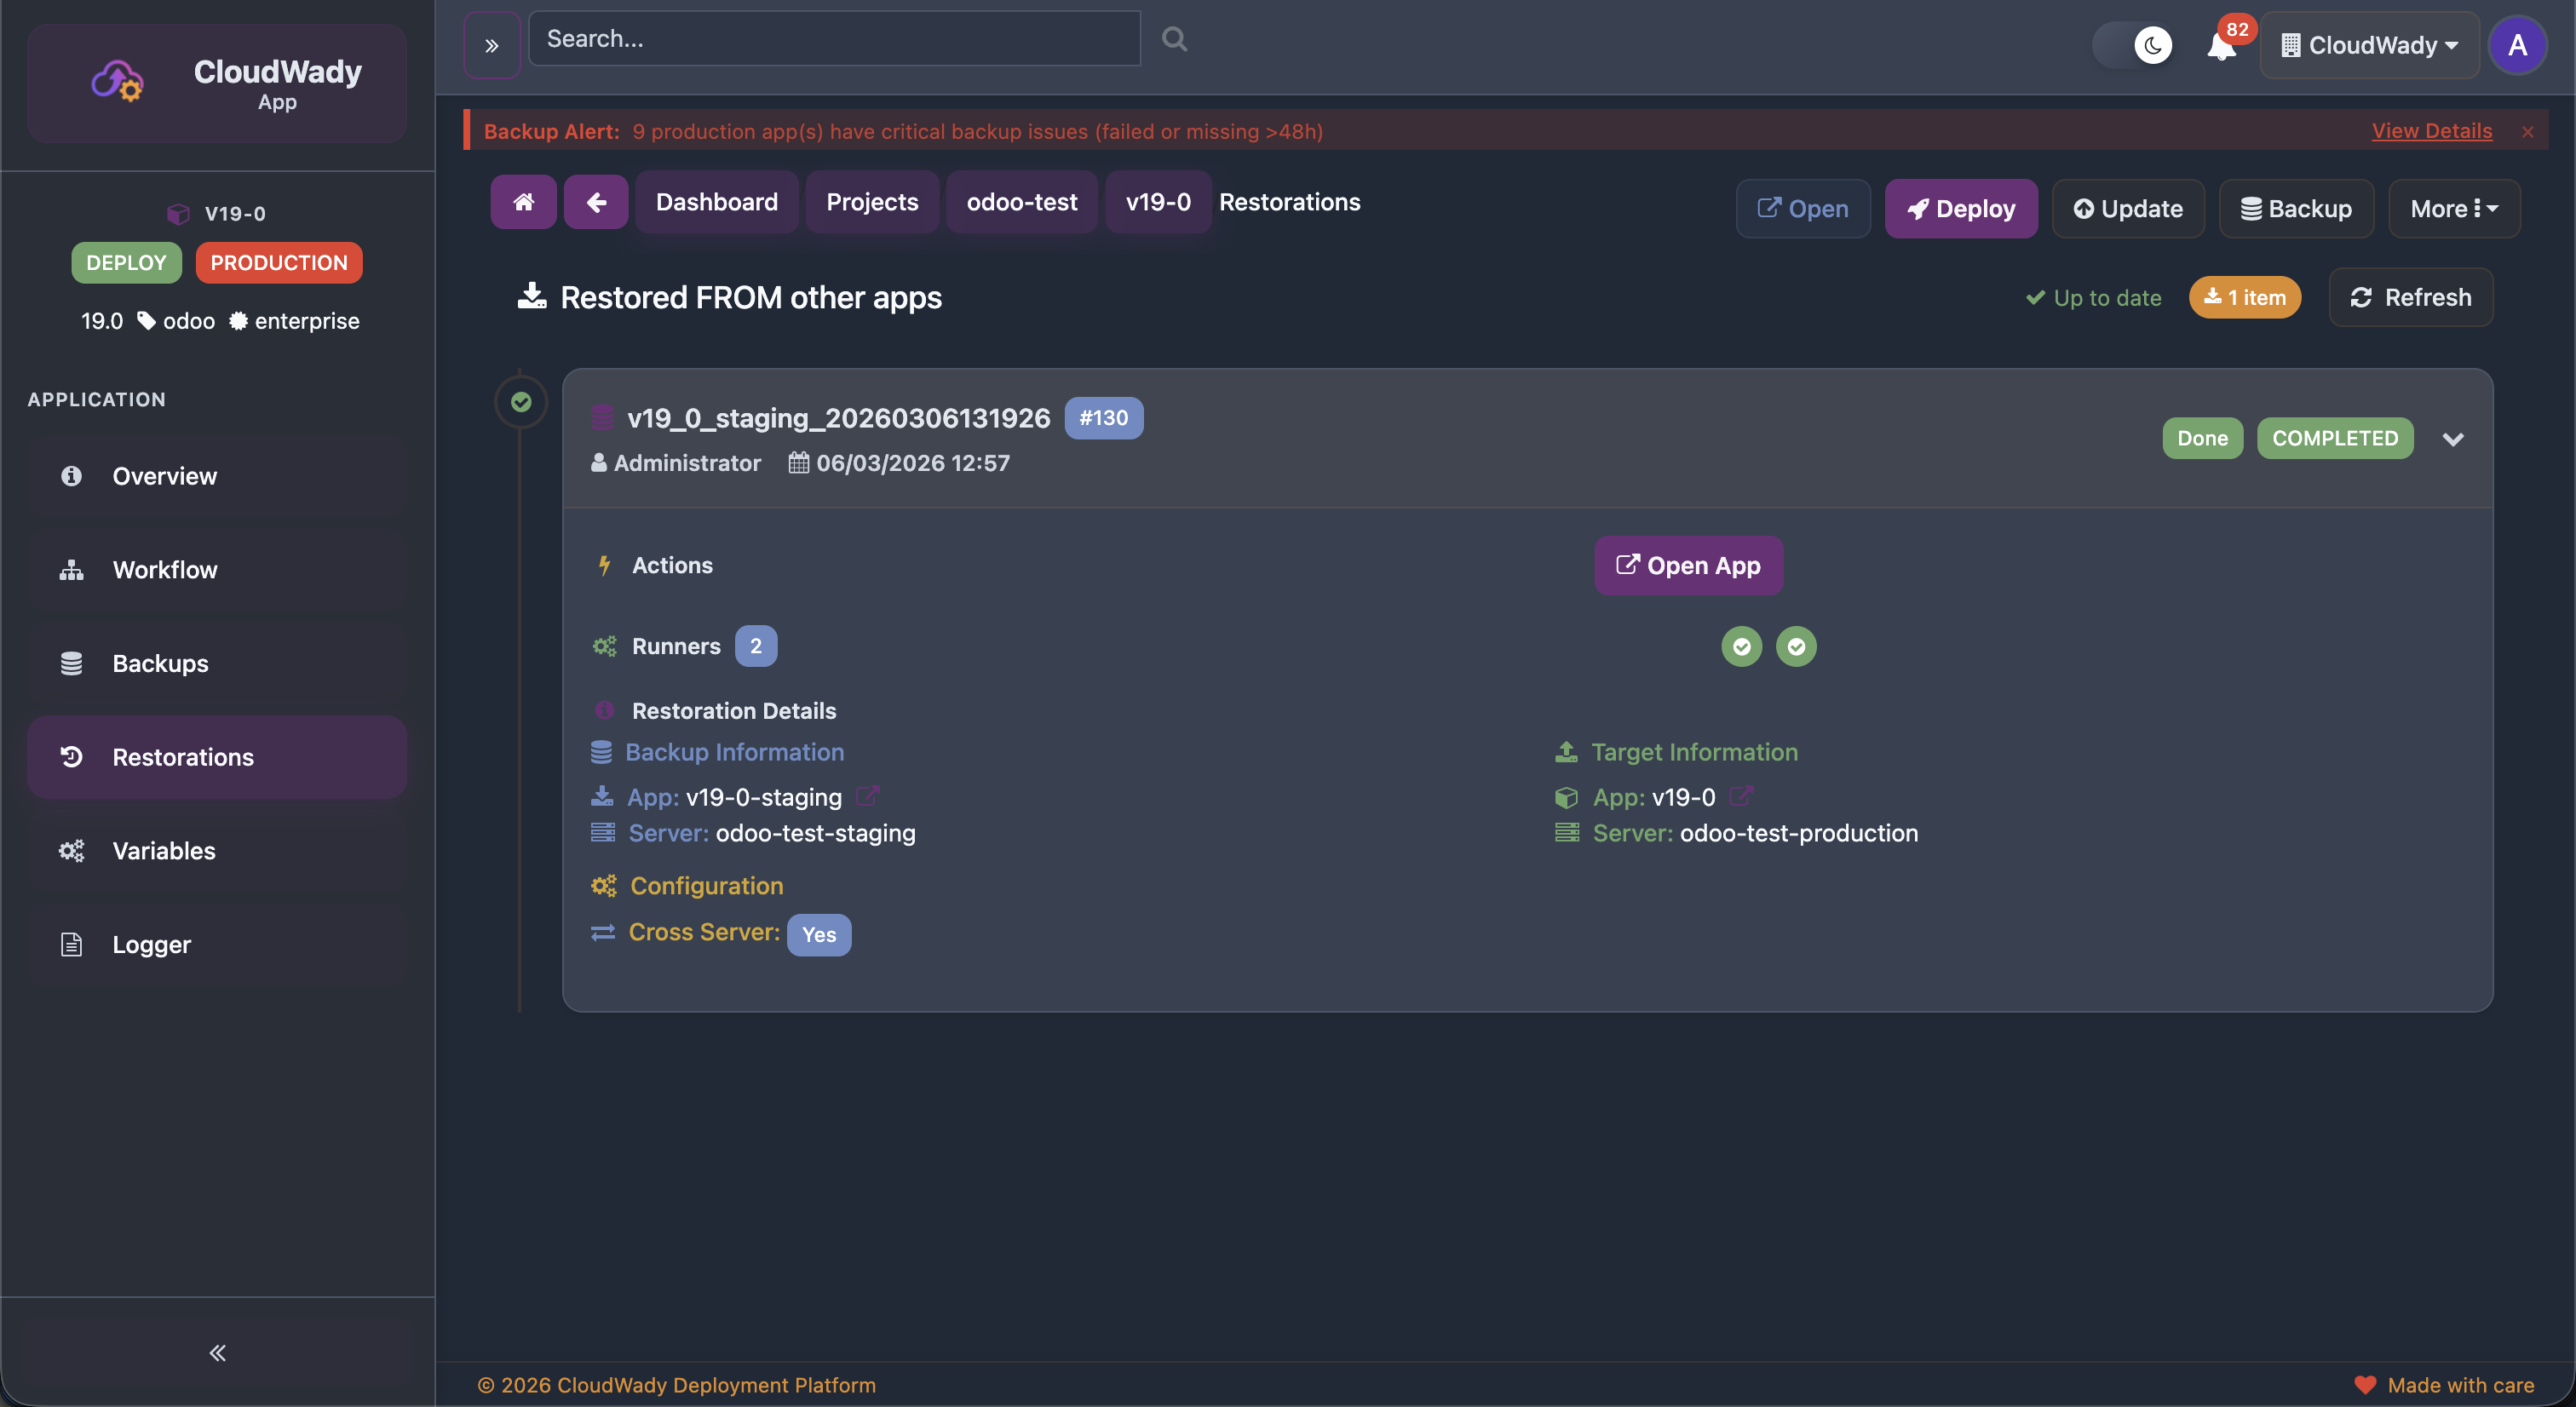2576x1407 pixels.
Task: Dismiss the backup alert banner
Action: 2528,132
